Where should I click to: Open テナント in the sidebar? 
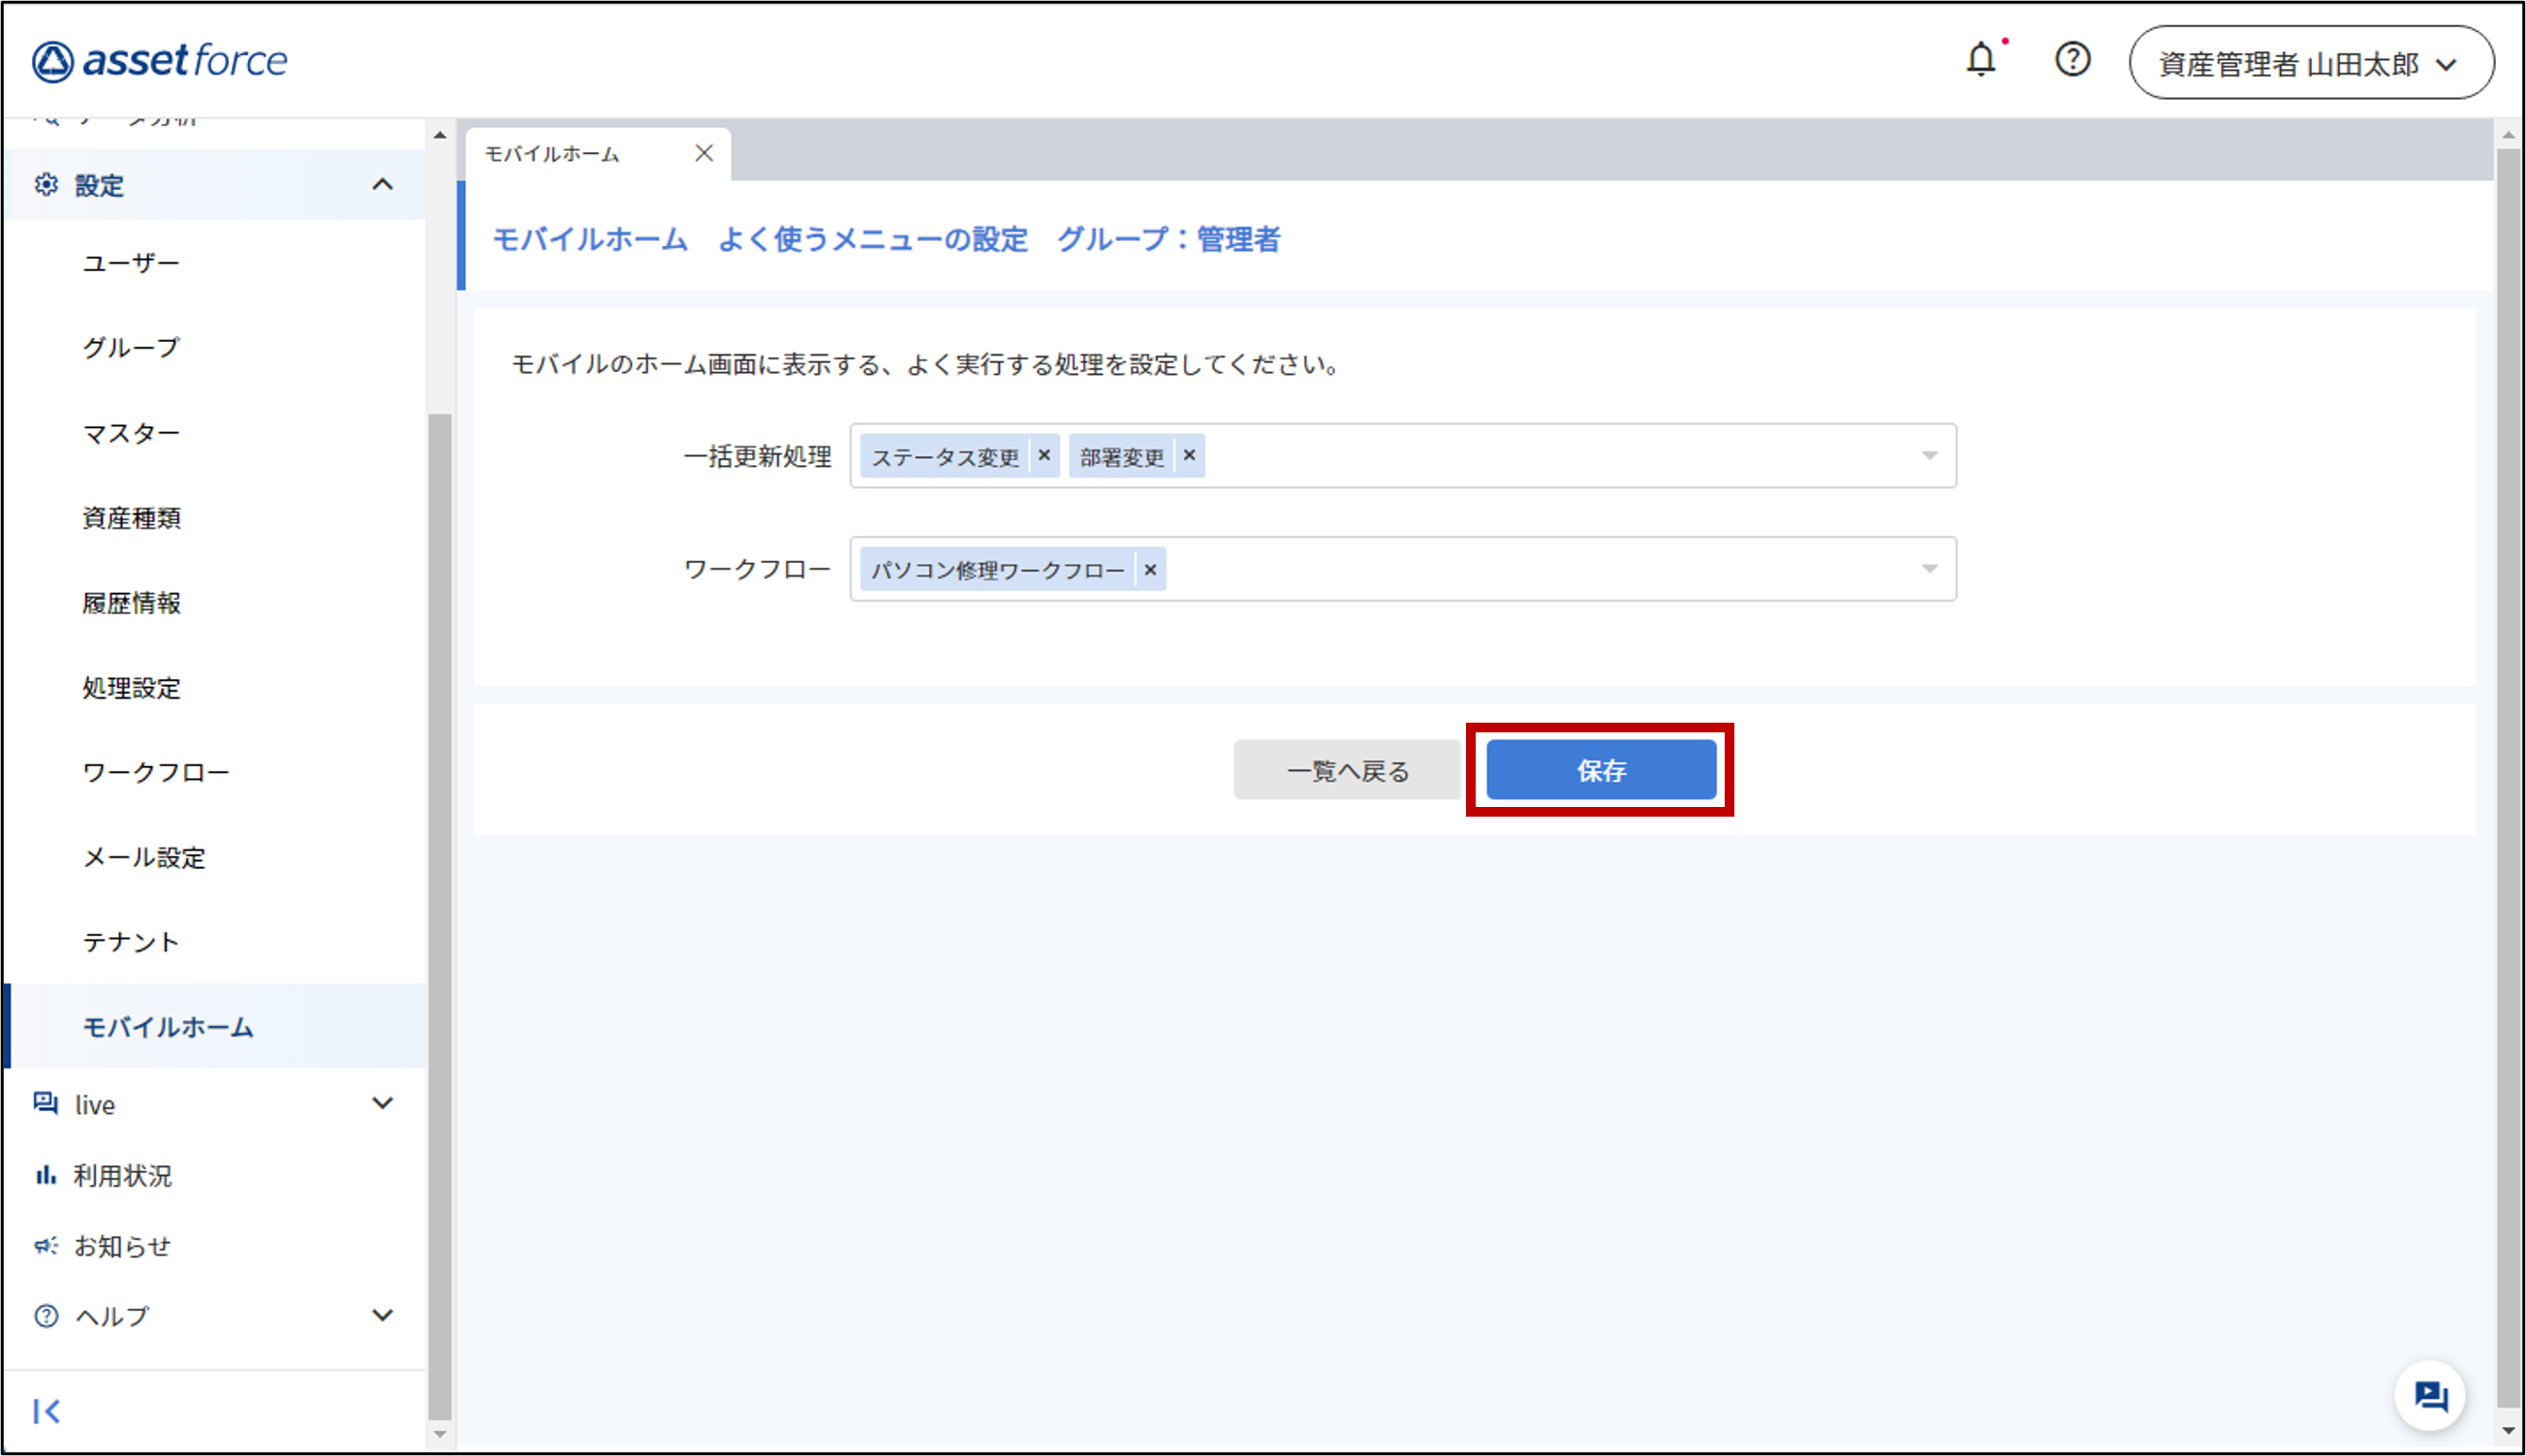[131, 942]
